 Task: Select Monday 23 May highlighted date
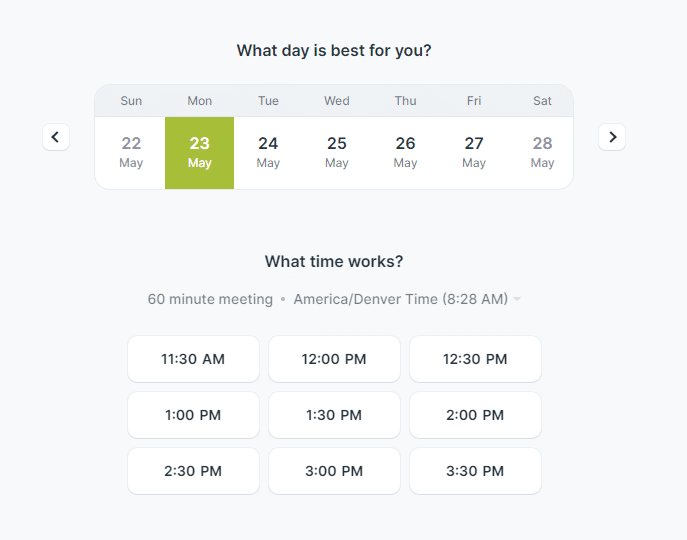(x=199, y=153)
